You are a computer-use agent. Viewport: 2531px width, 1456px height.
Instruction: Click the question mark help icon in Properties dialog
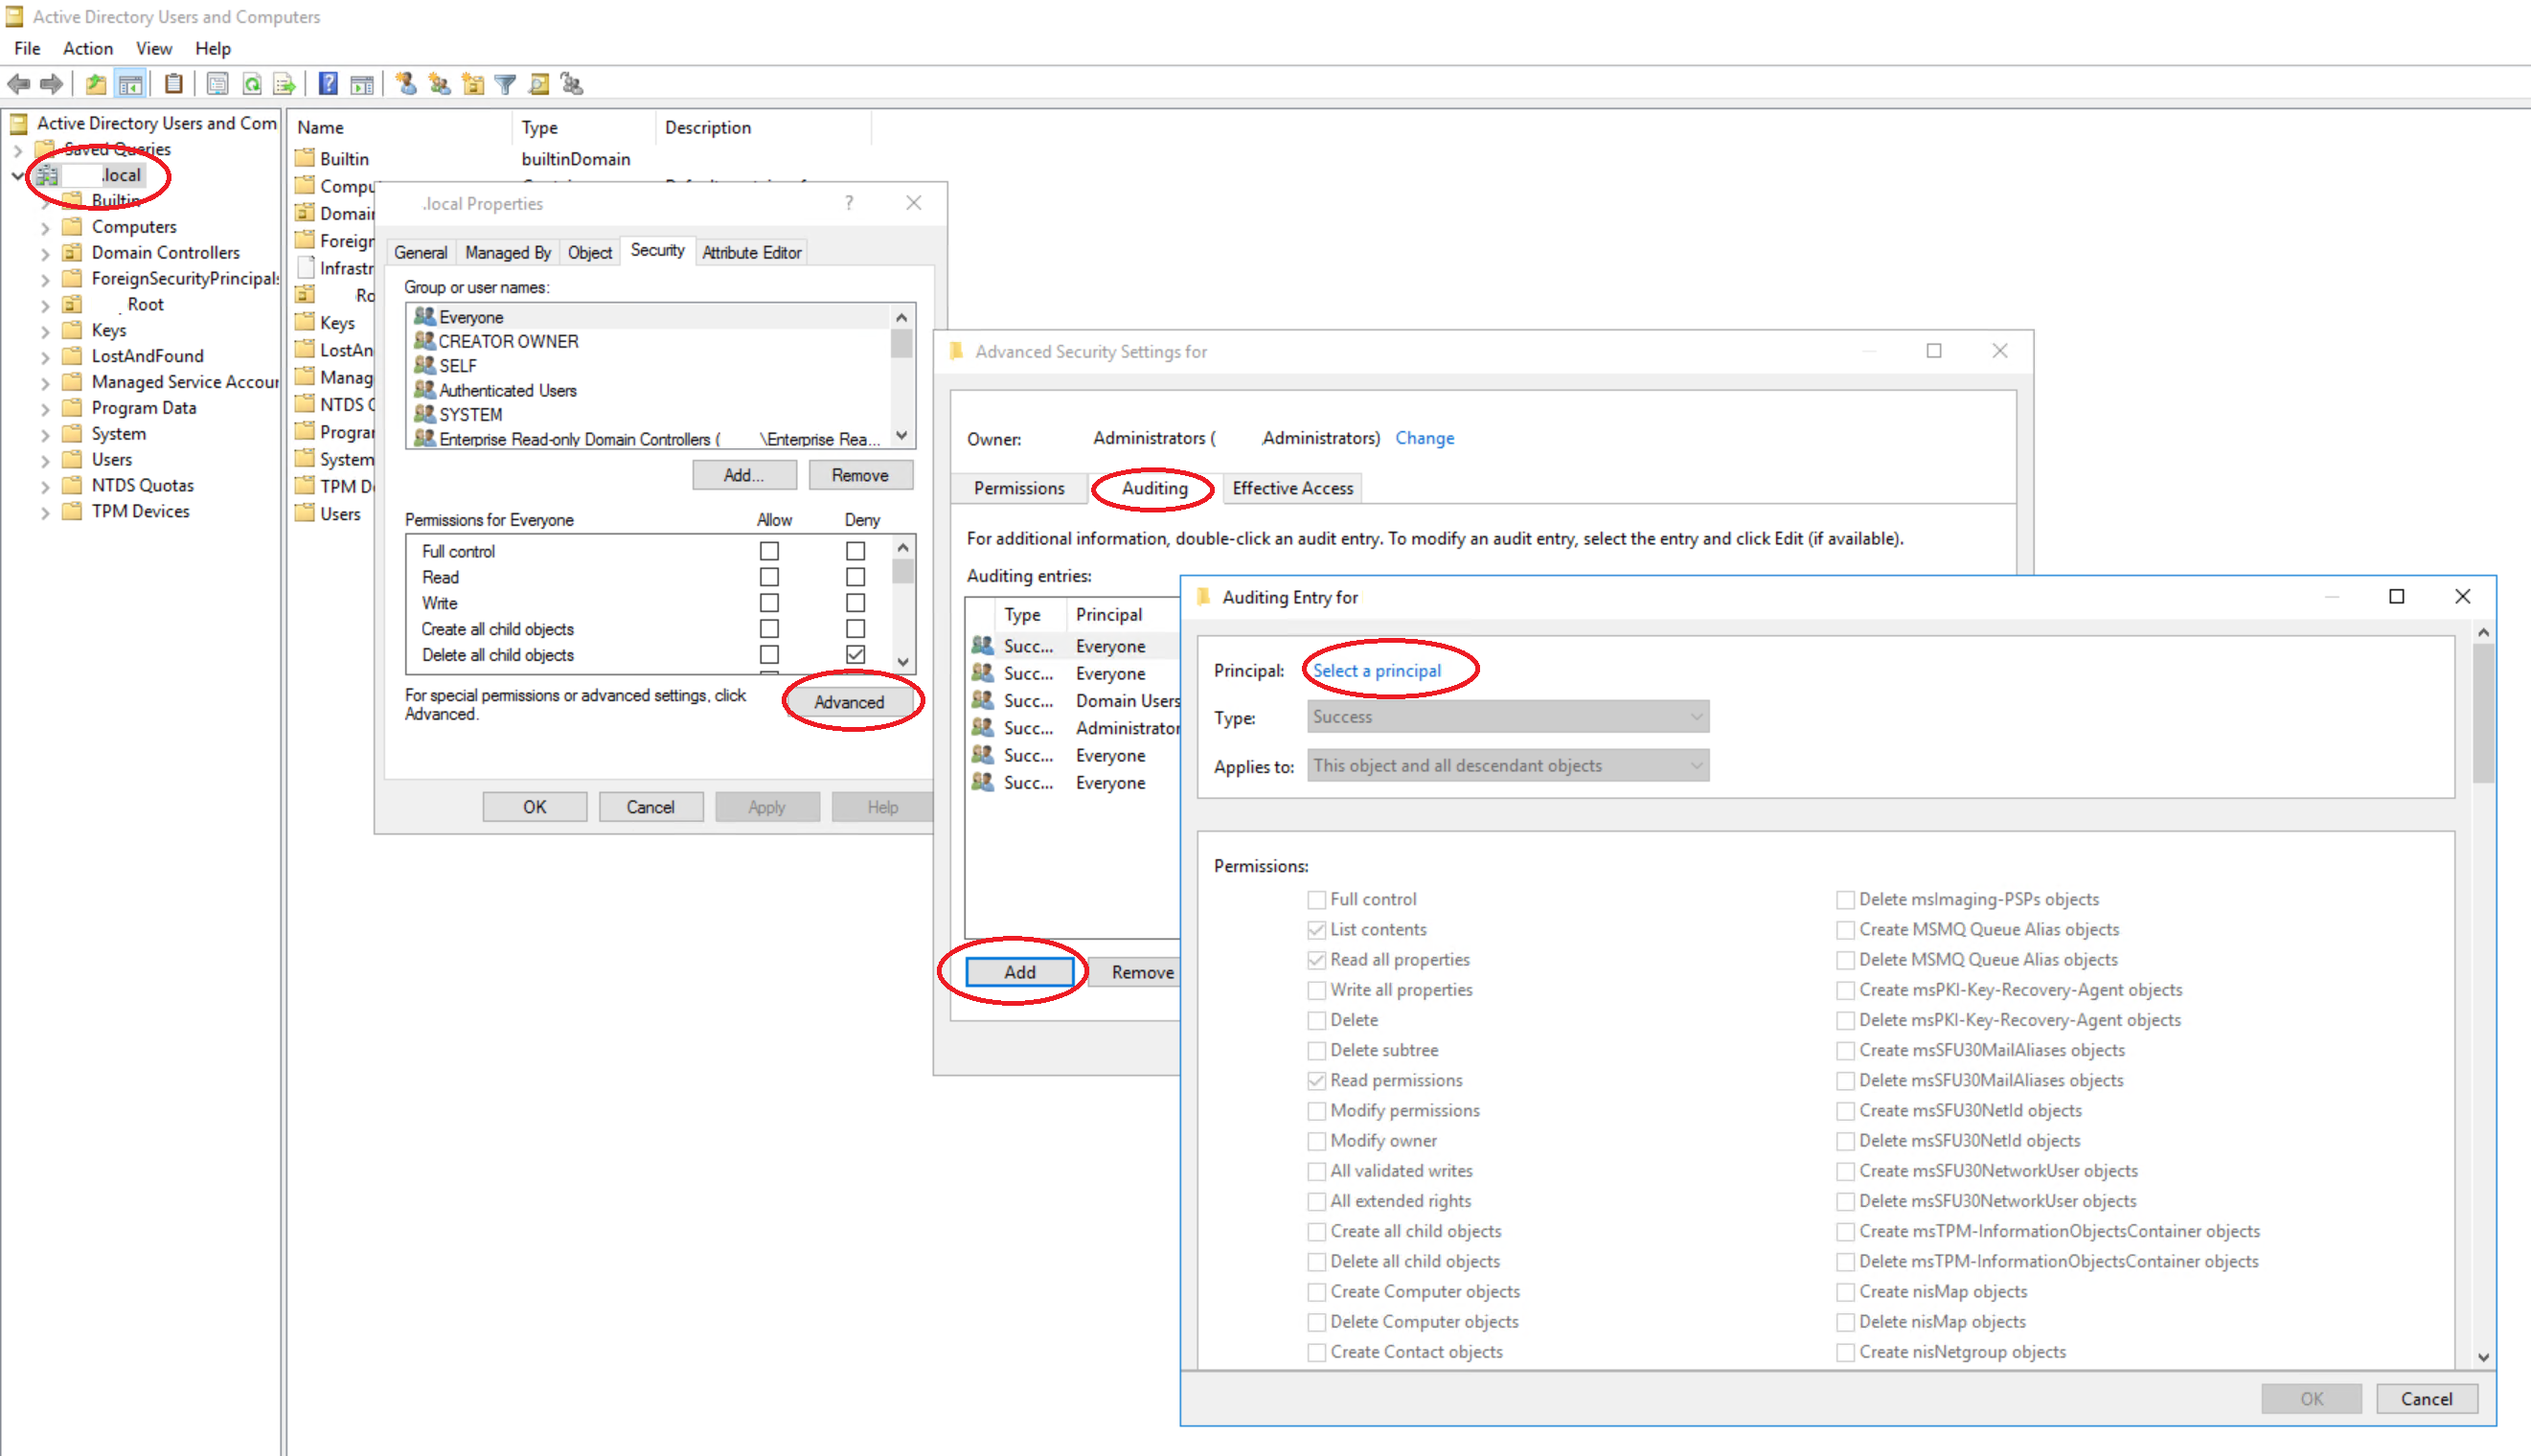click(849, 203)
